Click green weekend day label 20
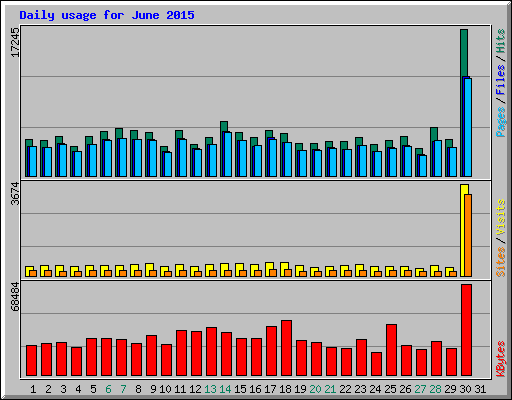 point(315,389)
